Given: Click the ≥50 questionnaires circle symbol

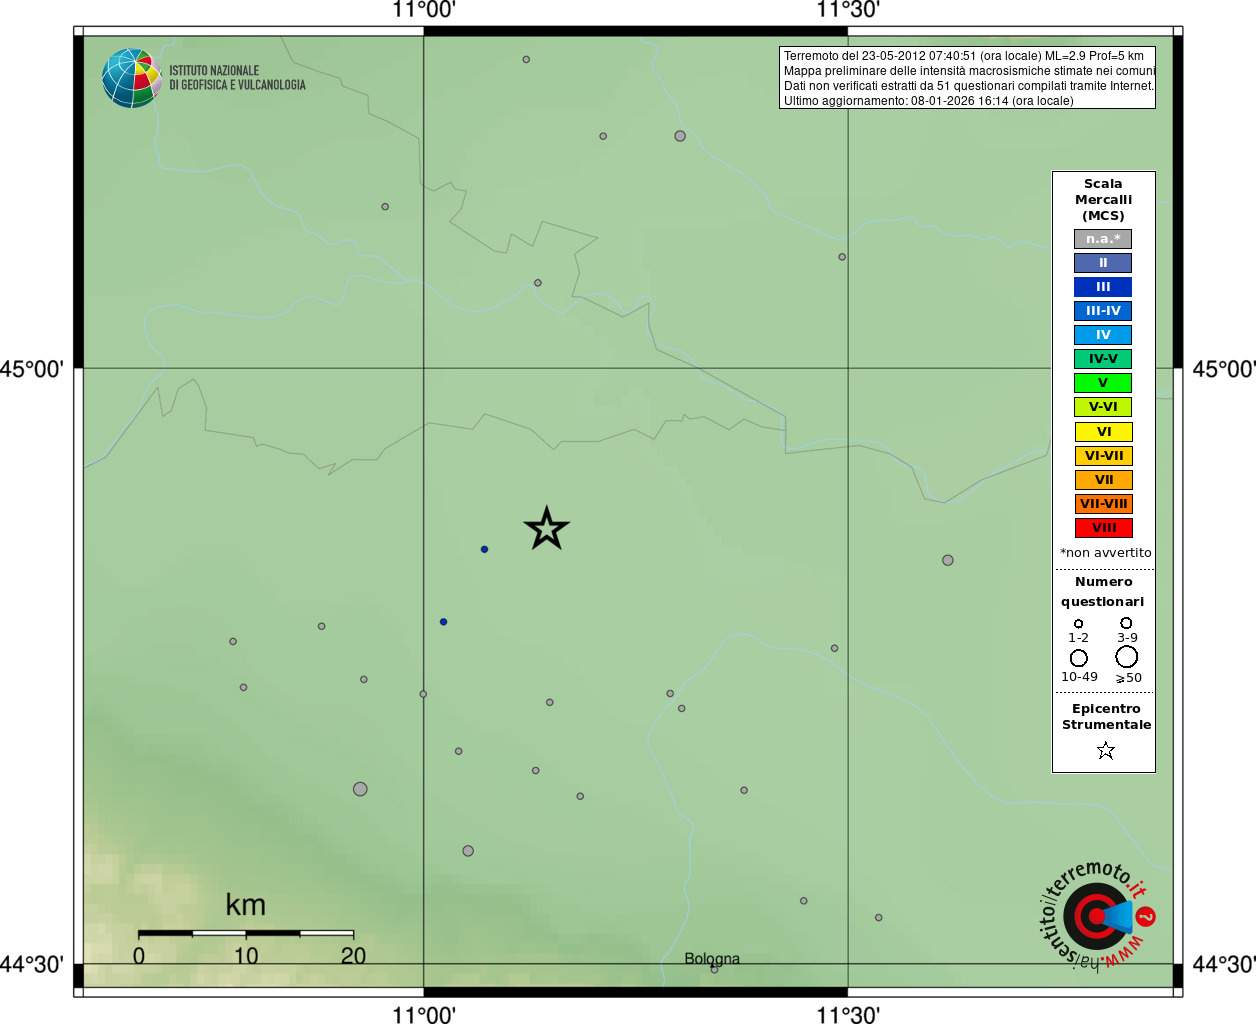Looking at the screenshot, I should pos(1127,657).
